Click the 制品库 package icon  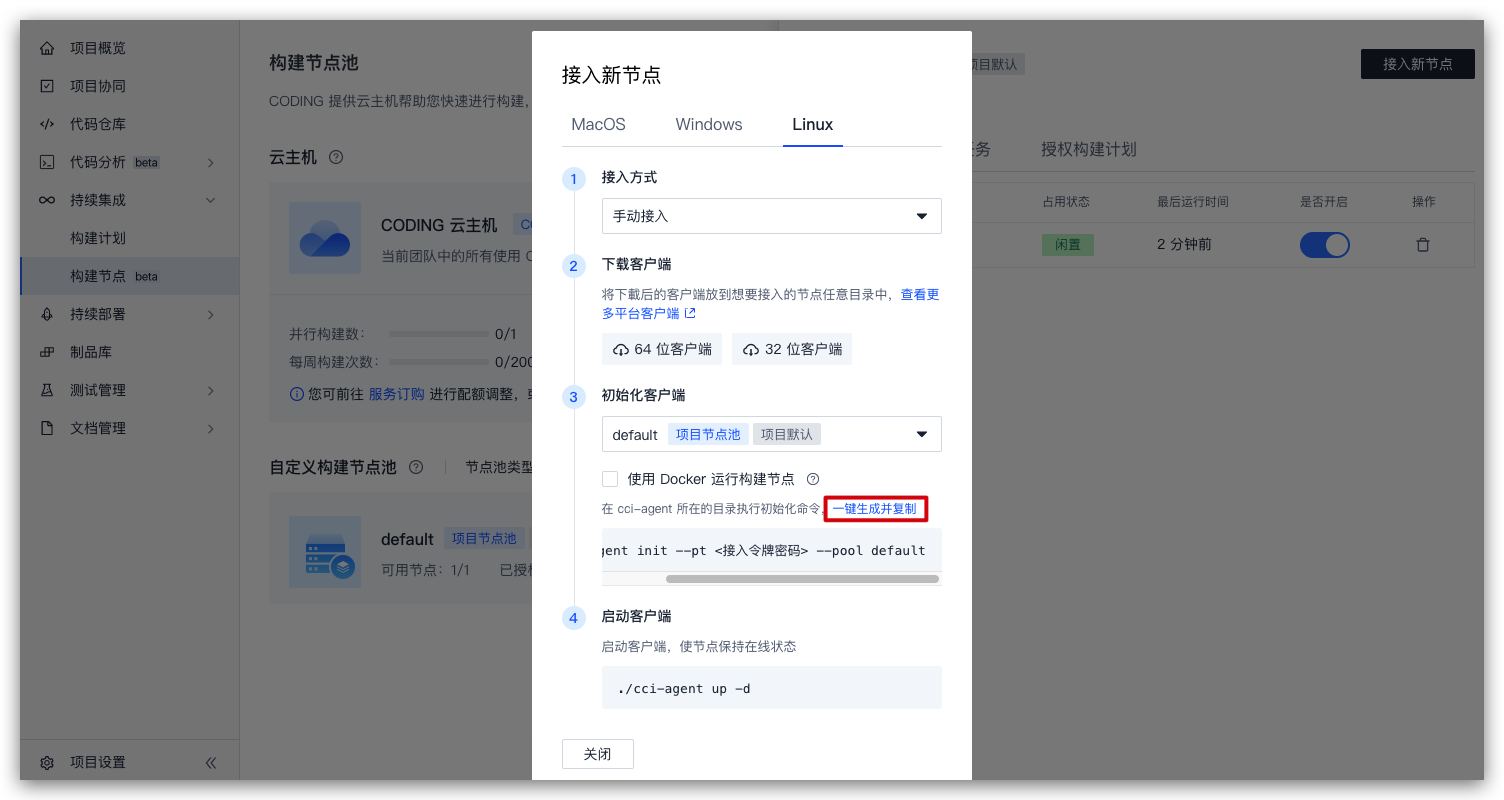(x=47, y=352)
